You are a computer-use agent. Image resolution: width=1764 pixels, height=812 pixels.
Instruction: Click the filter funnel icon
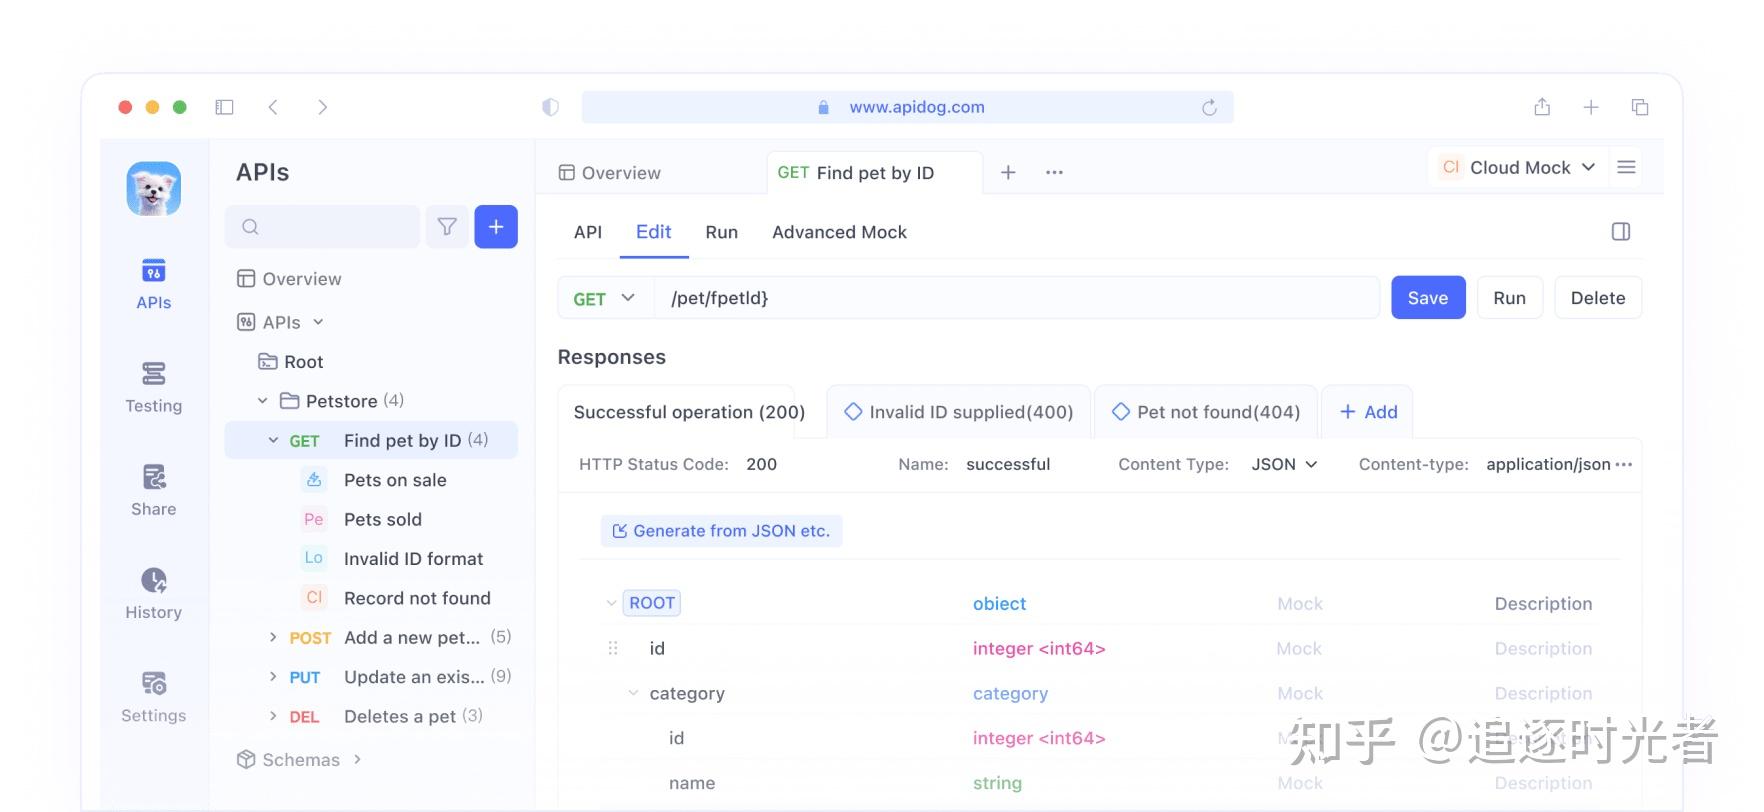(447, 227)
